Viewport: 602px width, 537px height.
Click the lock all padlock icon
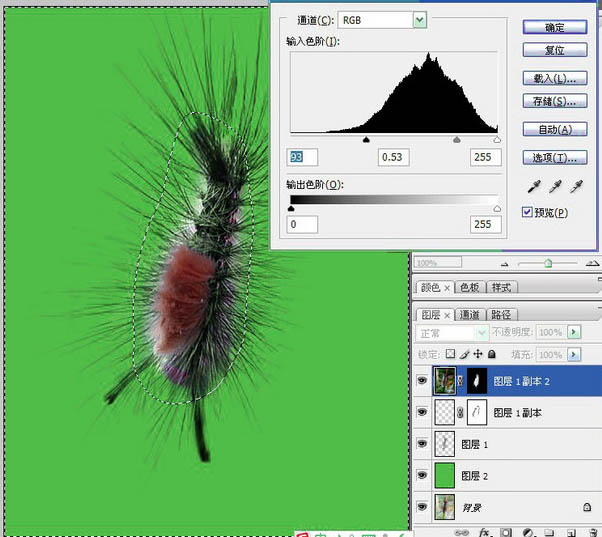pyautogui.click(x=491, y=354)
